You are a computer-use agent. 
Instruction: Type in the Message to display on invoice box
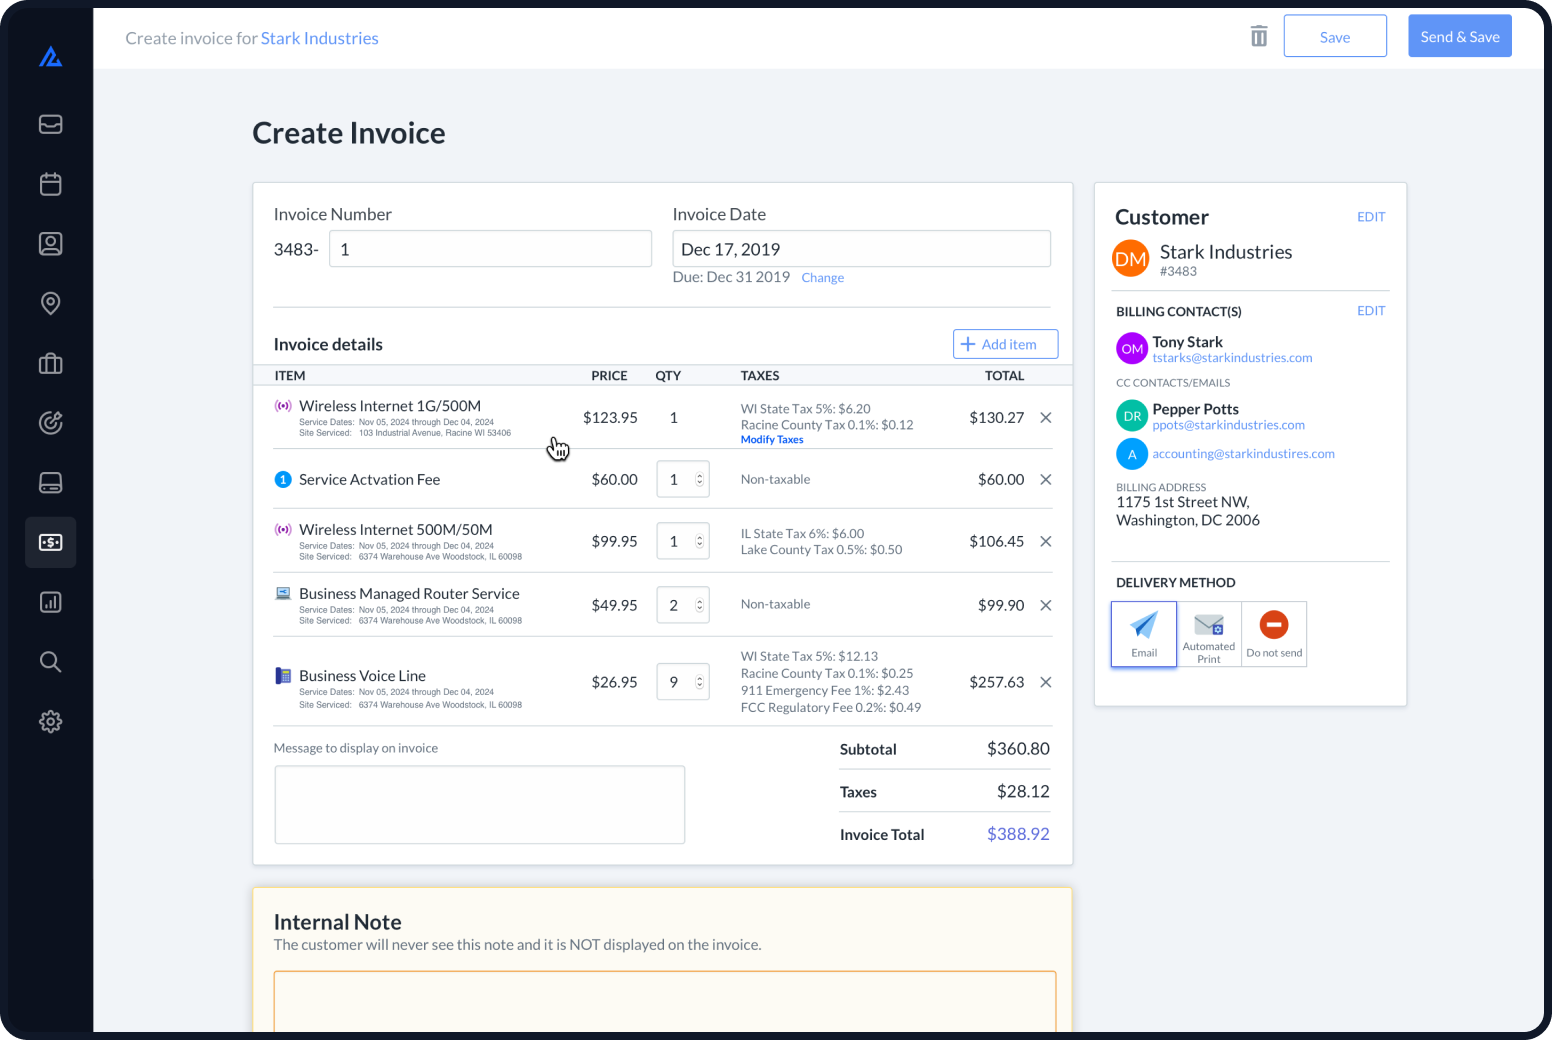pos(479,804)
